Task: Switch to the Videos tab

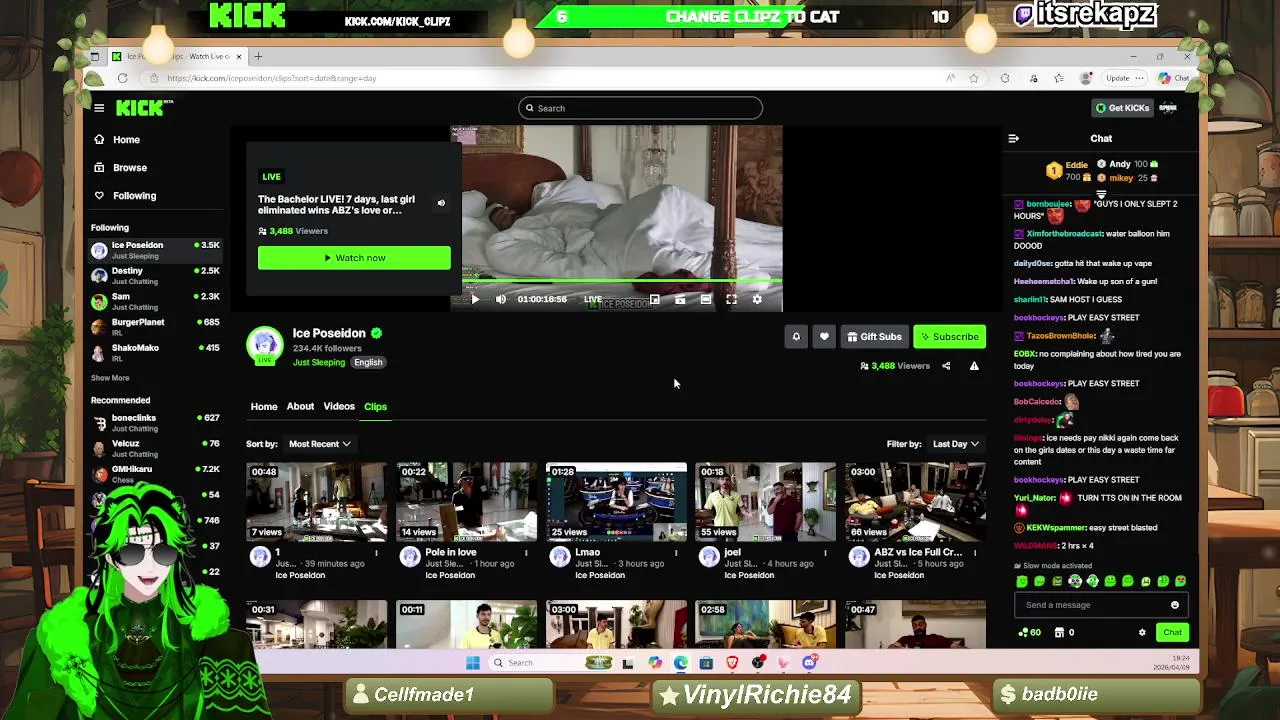Action: click(x=339, y=407)
